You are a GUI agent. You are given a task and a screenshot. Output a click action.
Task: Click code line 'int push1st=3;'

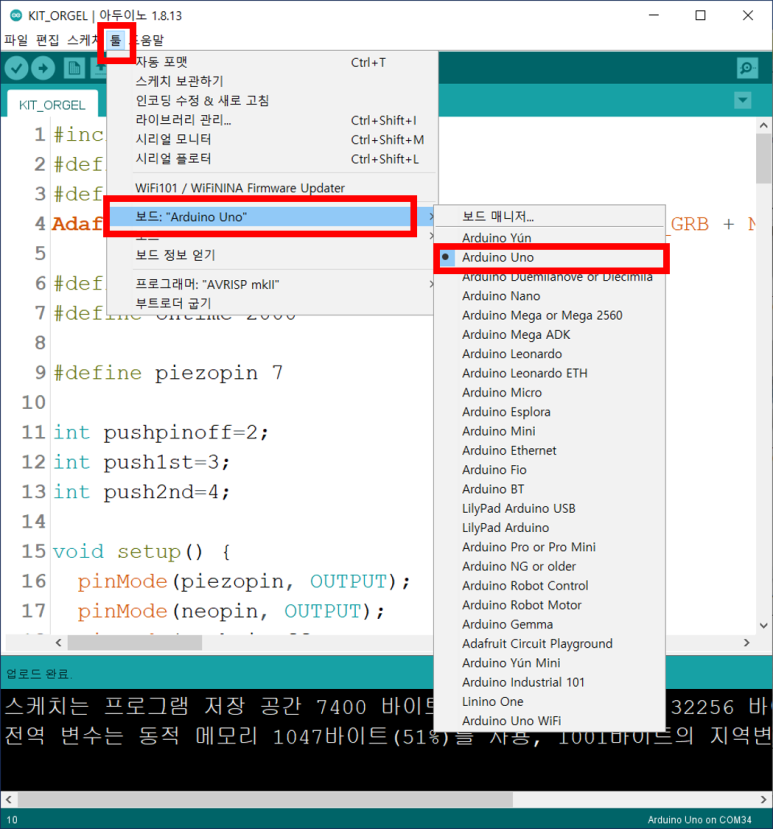(x=142, y=463)
